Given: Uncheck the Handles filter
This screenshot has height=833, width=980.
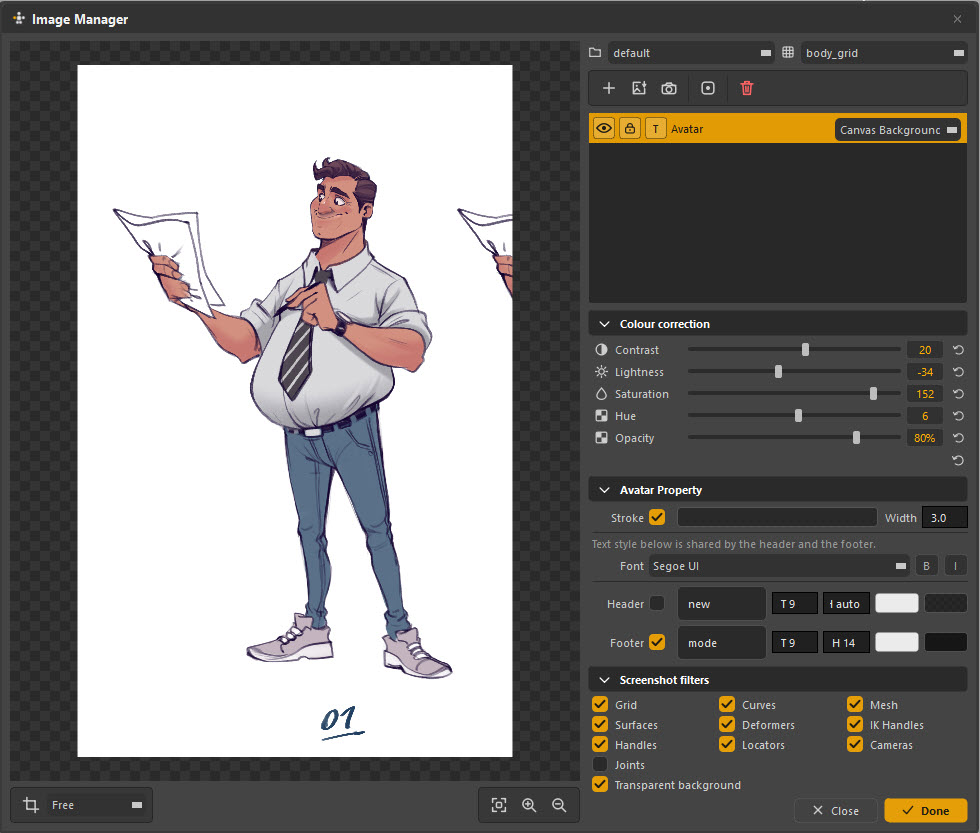Looking at the screenshot, I should coord(600,744).
